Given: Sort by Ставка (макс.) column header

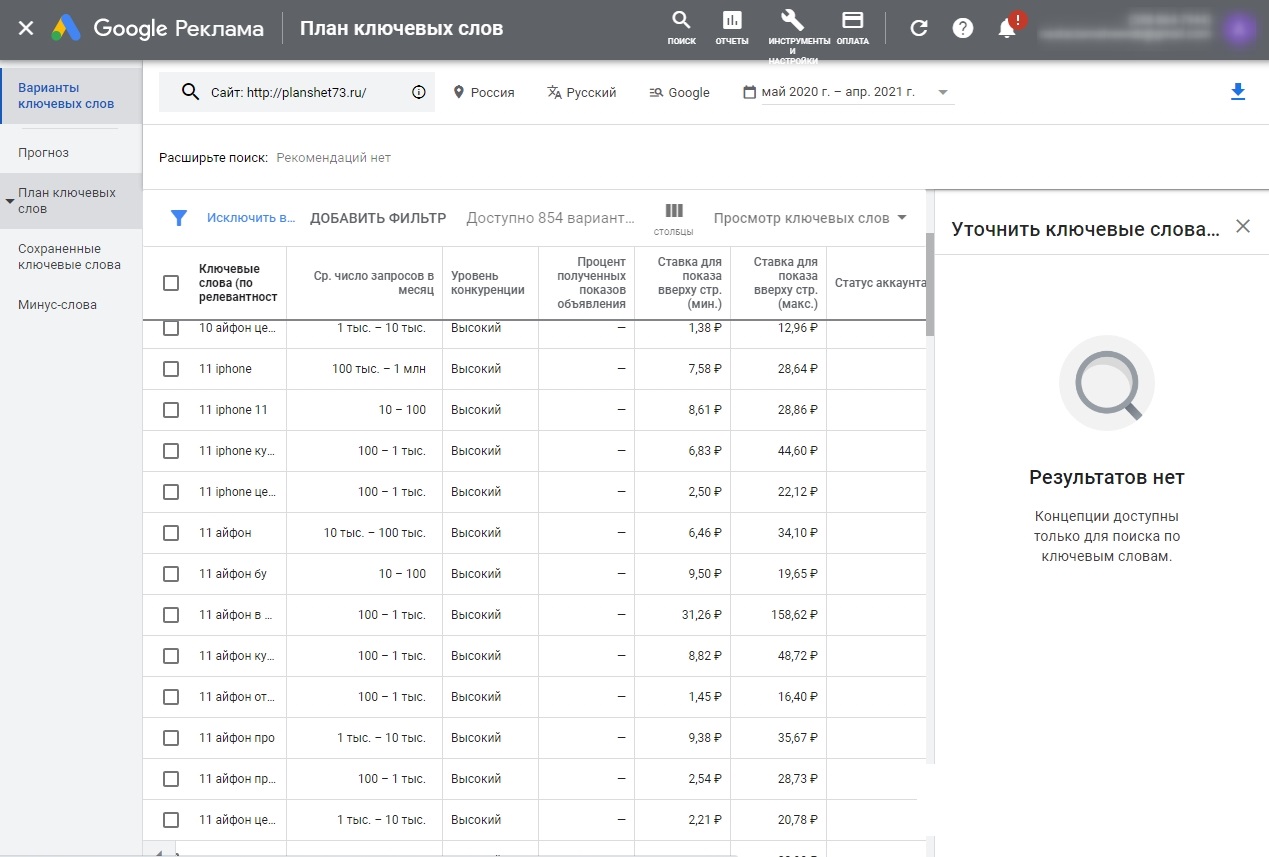Looking at the screenshot, I should click(786, 283).
